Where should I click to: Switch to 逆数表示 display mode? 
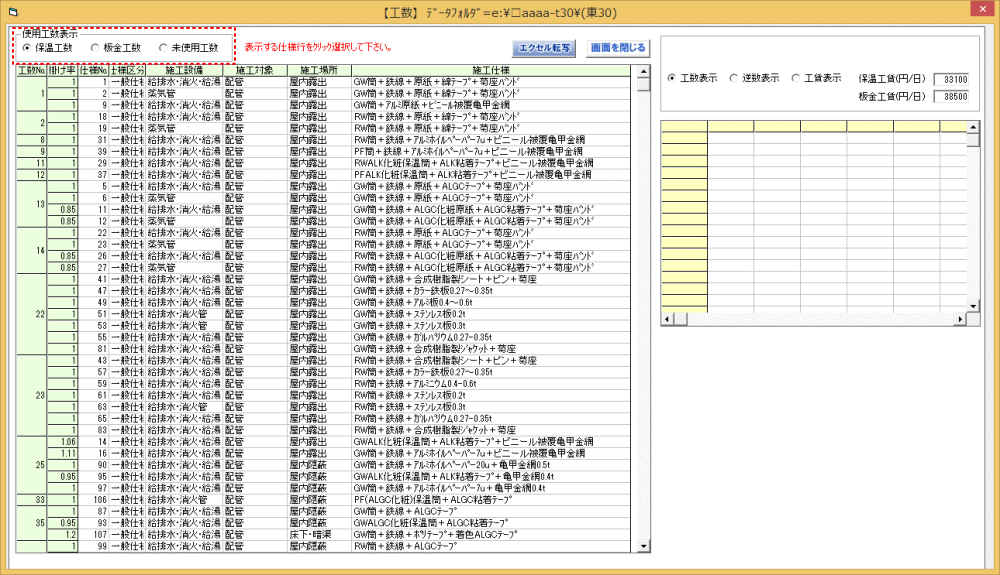pos(733,77)
